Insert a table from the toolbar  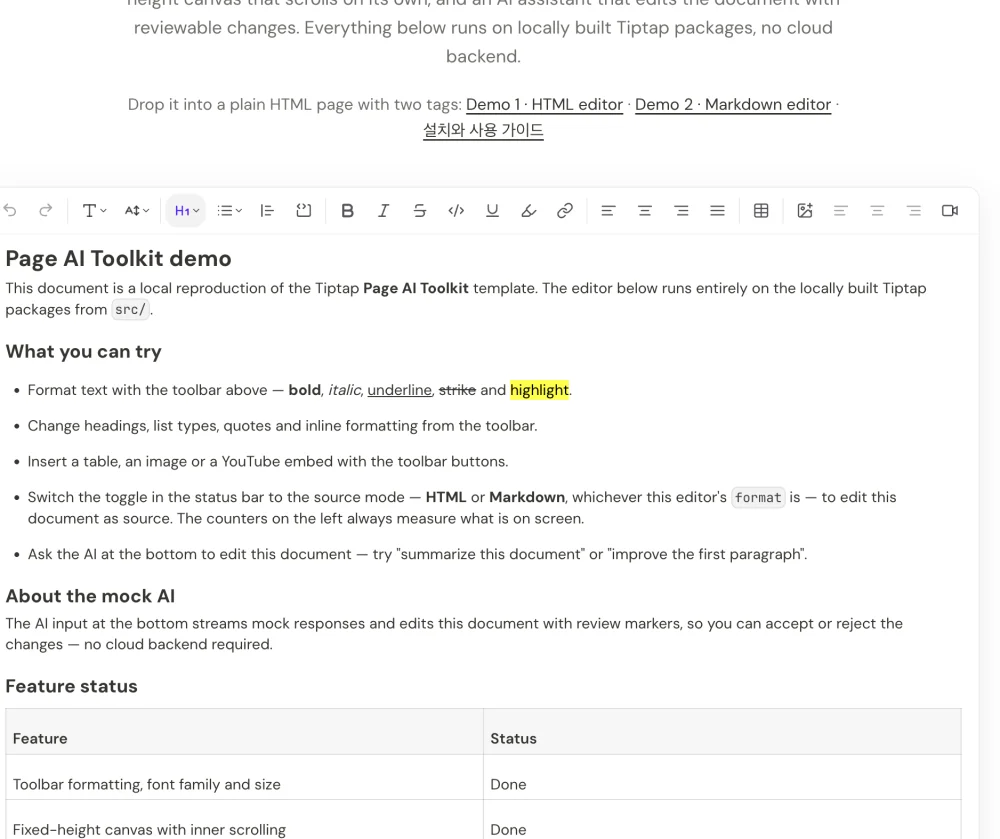pos(761,210)
